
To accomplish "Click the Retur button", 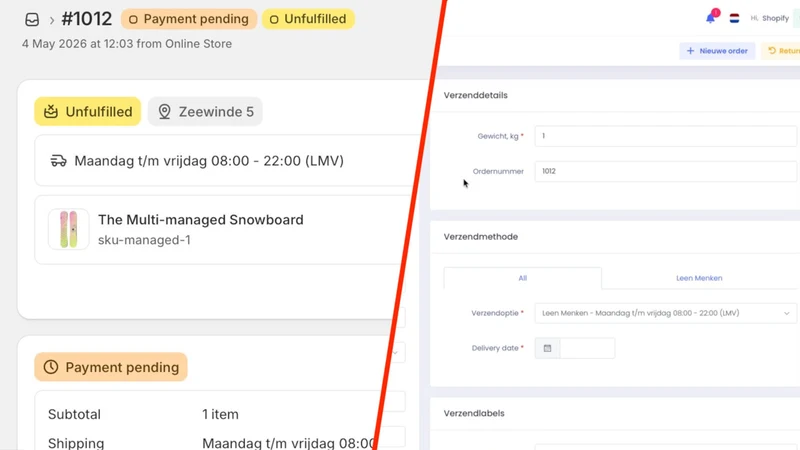I will (781, 51).
